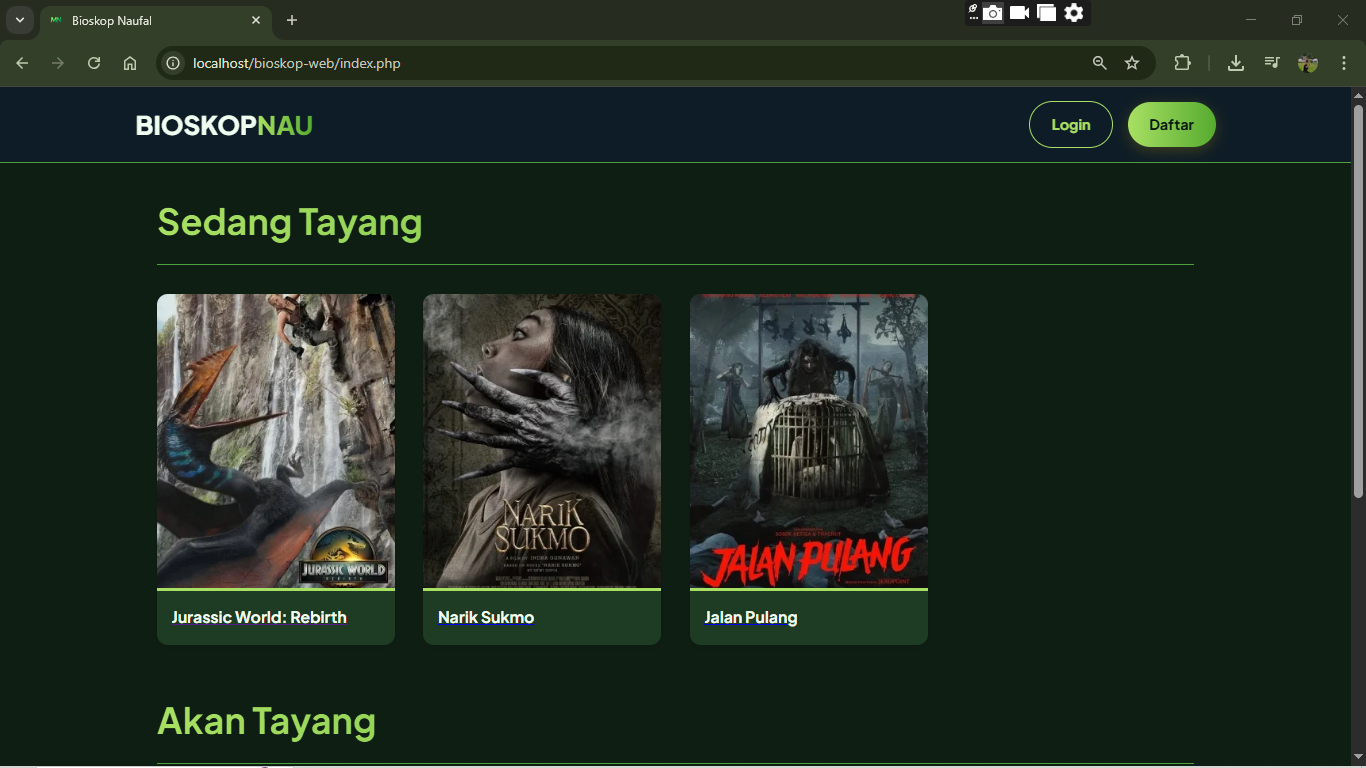
Task: Open the browser profile avatar menu
Action: click(x=1308, y=62)
